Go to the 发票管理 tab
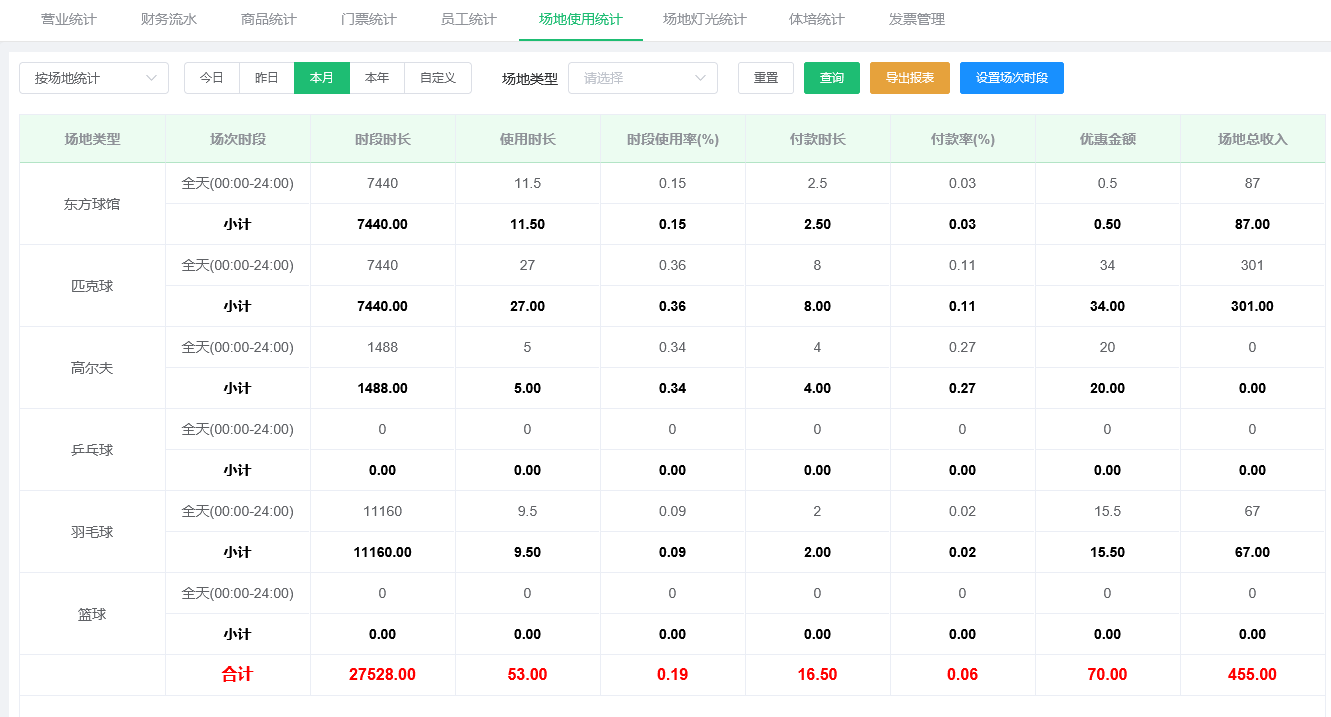This screenshot has width=1331, height=717. pyautogui.click(x=914, y=19)
